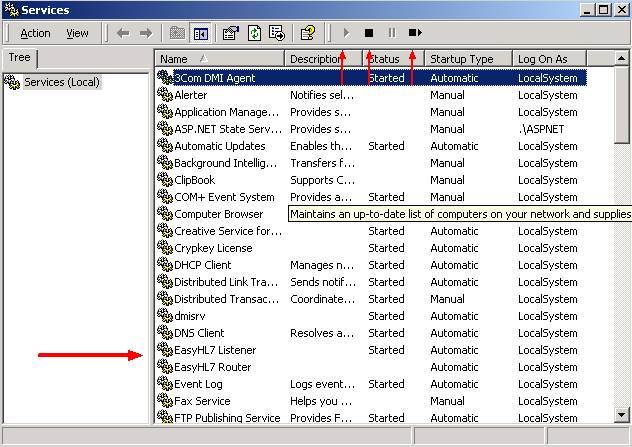This screenshot has height=447, width=632.
Task: Select the Crypkey License service
Action: [371, 248]
